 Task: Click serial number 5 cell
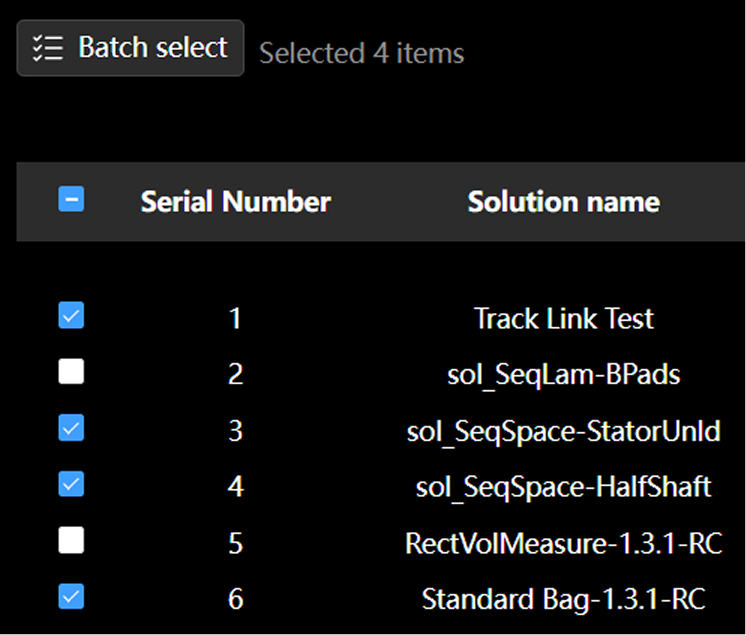coord(235,544)
